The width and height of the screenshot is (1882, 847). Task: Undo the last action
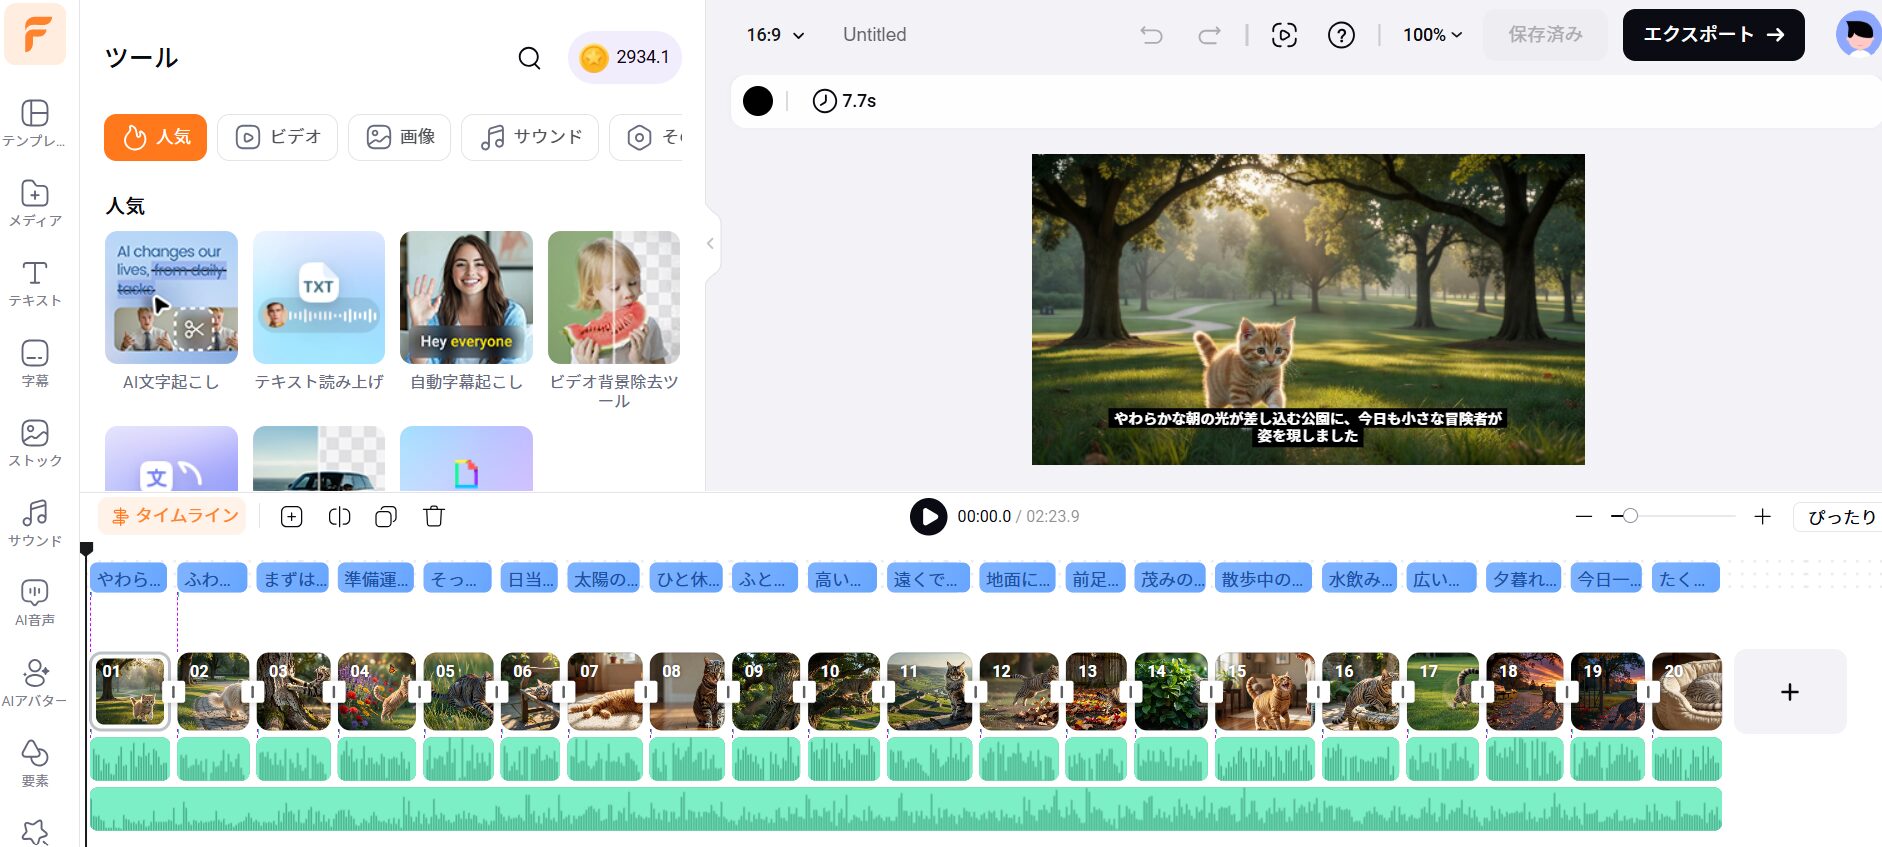point(1151,35)
